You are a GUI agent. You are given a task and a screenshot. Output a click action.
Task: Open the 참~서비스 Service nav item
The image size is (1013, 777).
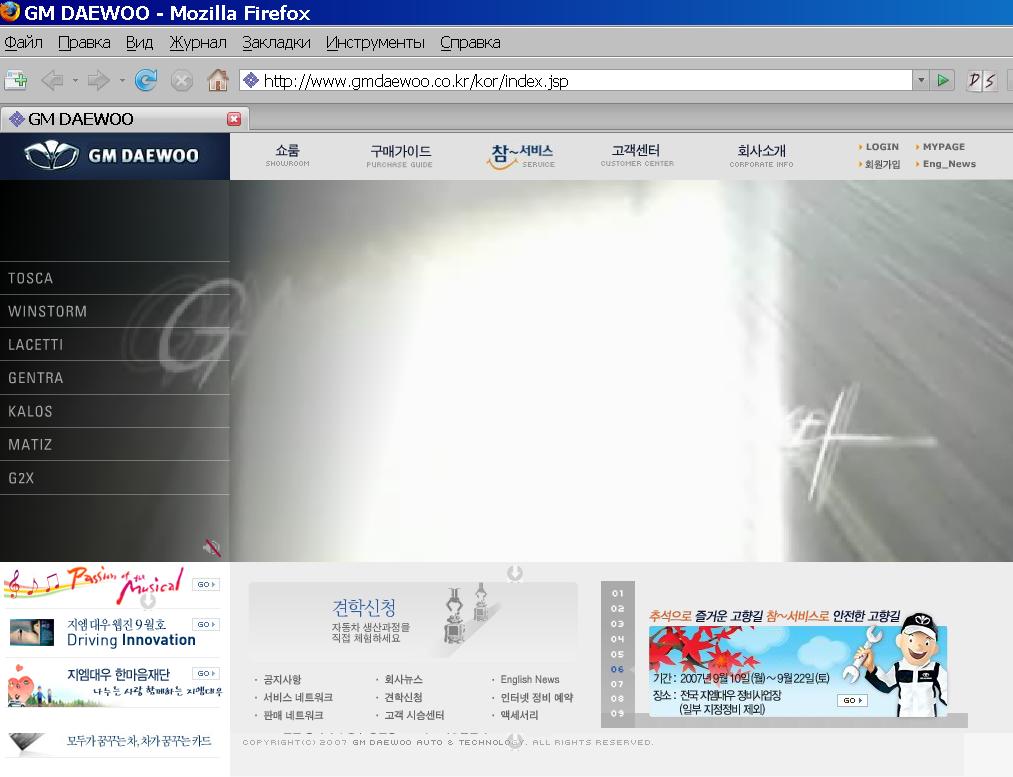(x=521, y=156)
